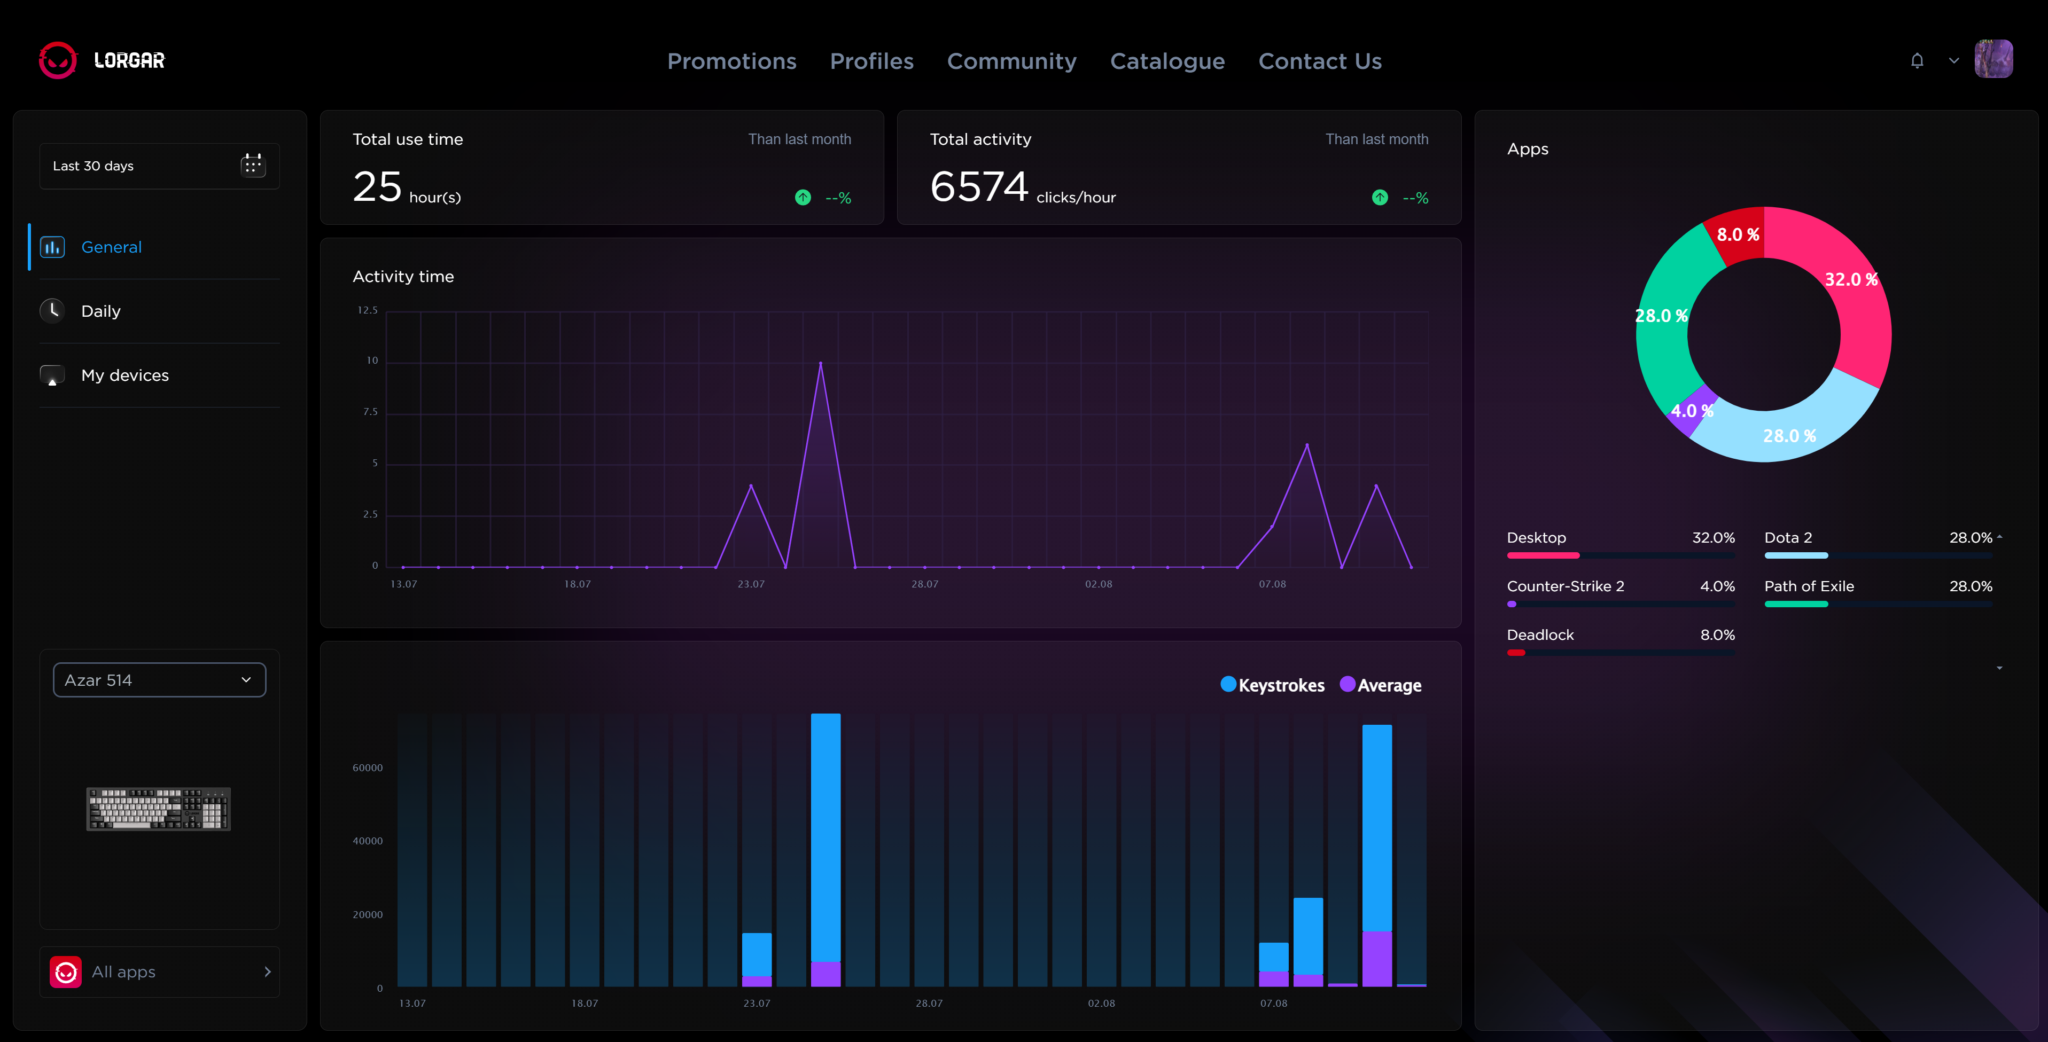Screen dimensions: 2048x1042
Task: Select the General chart icon
Action: tap(53, 247)
